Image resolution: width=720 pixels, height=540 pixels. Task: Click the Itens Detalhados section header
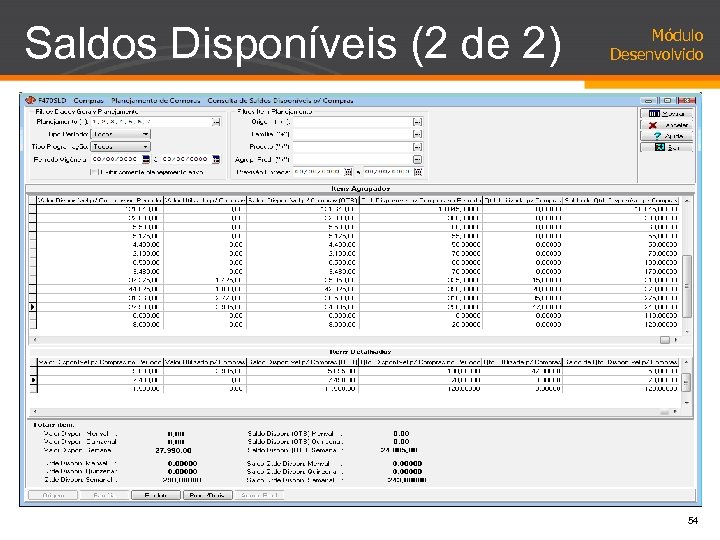pos(360,352)
